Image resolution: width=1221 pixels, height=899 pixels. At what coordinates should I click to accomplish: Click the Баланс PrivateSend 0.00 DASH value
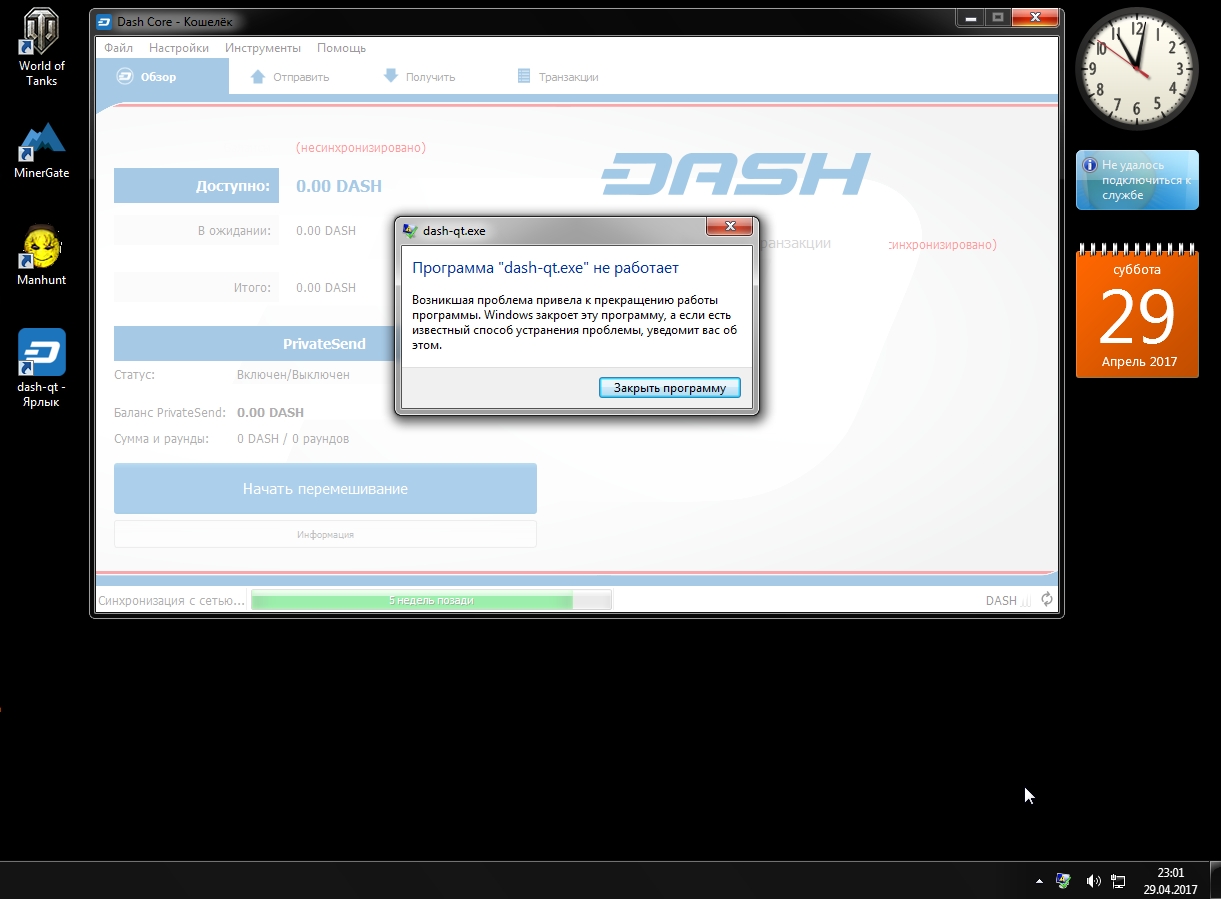[x=270, y=412]
